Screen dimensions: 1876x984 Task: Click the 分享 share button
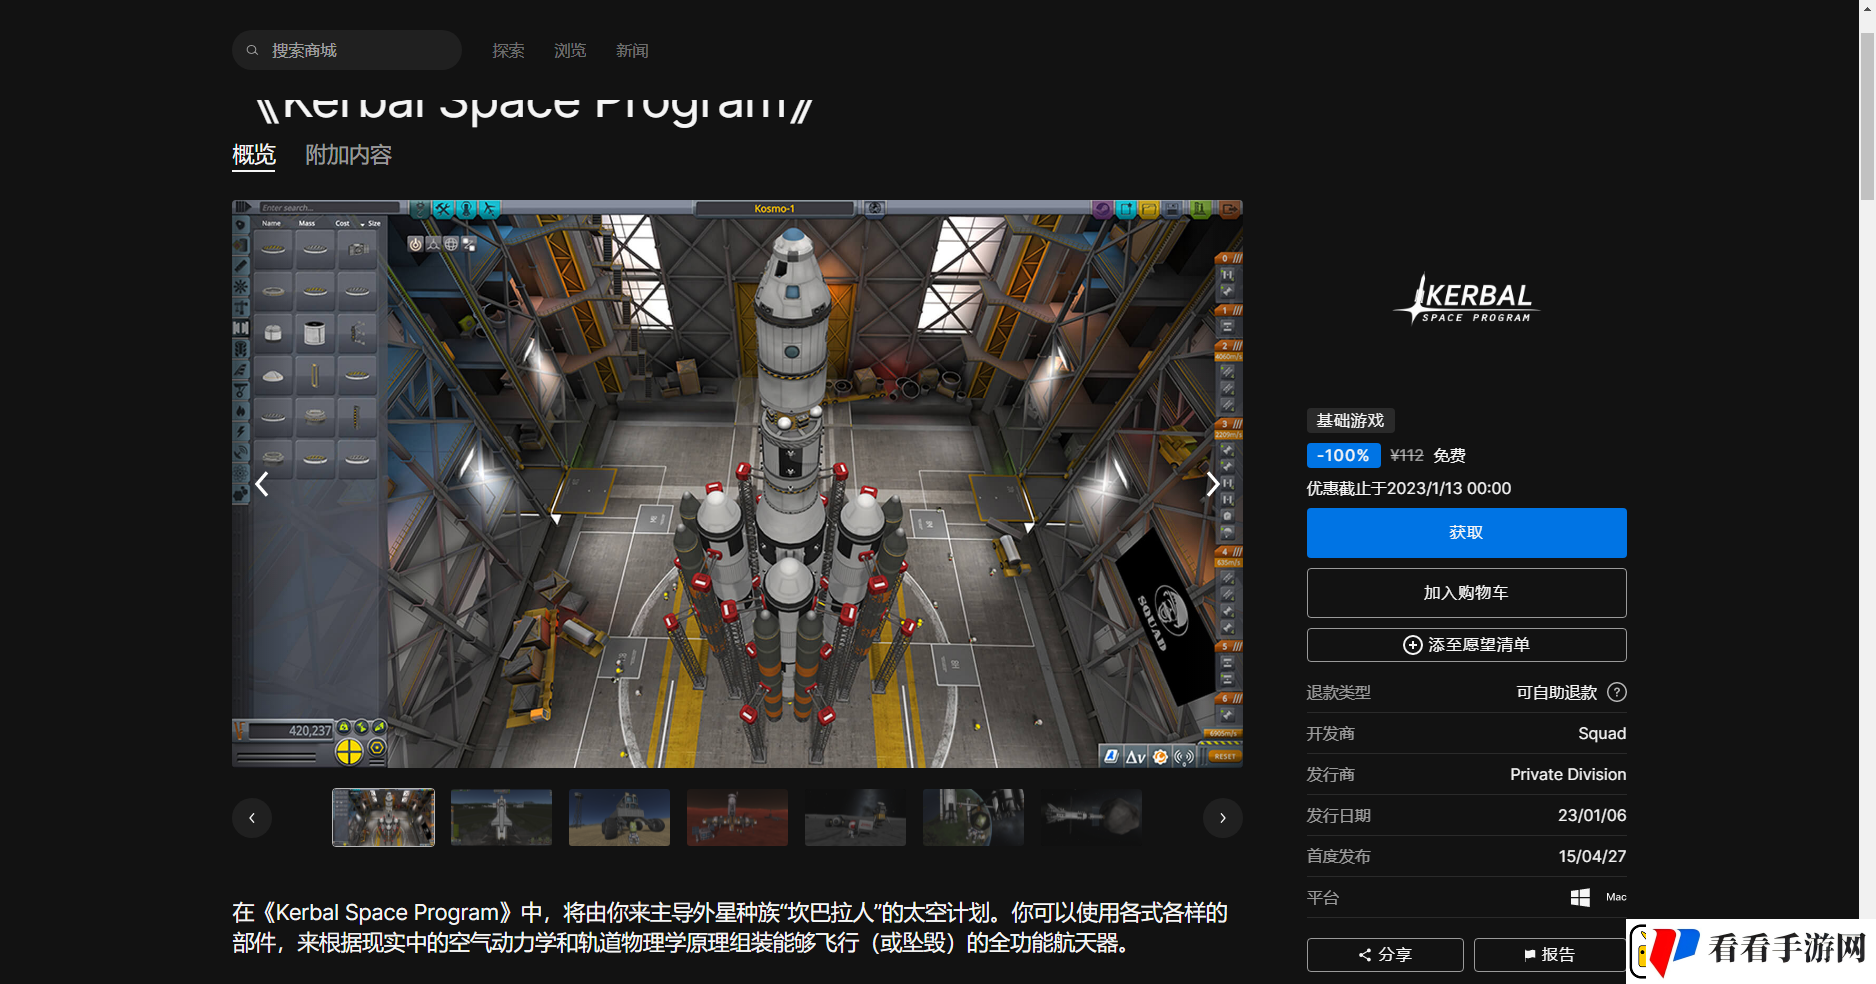coord(1385,955)
